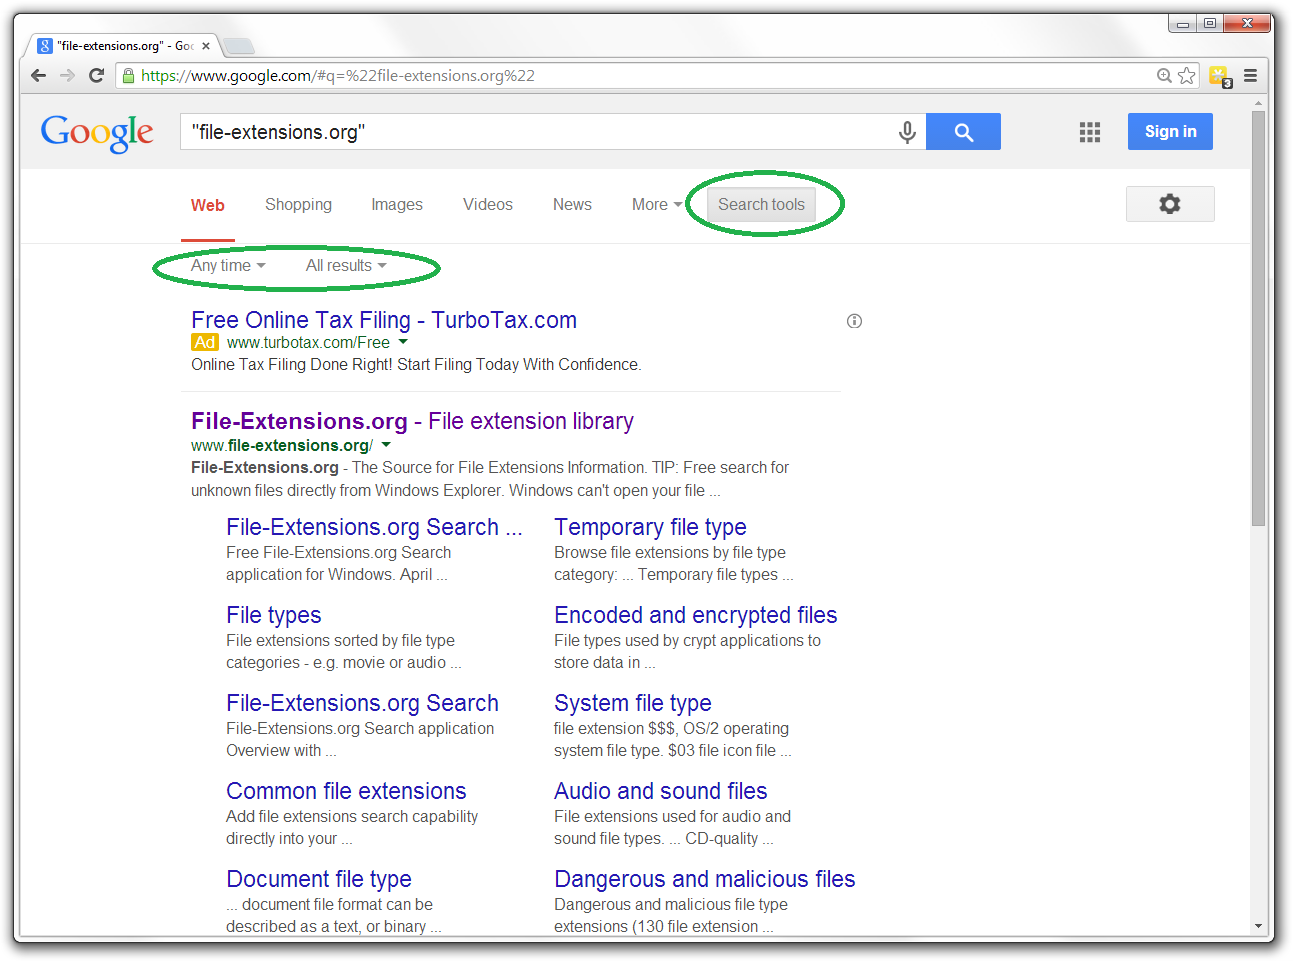Click the ad info icon next to TurboTax result
The height and width of the screenshot is (961, 1293).
click(854, 320)
